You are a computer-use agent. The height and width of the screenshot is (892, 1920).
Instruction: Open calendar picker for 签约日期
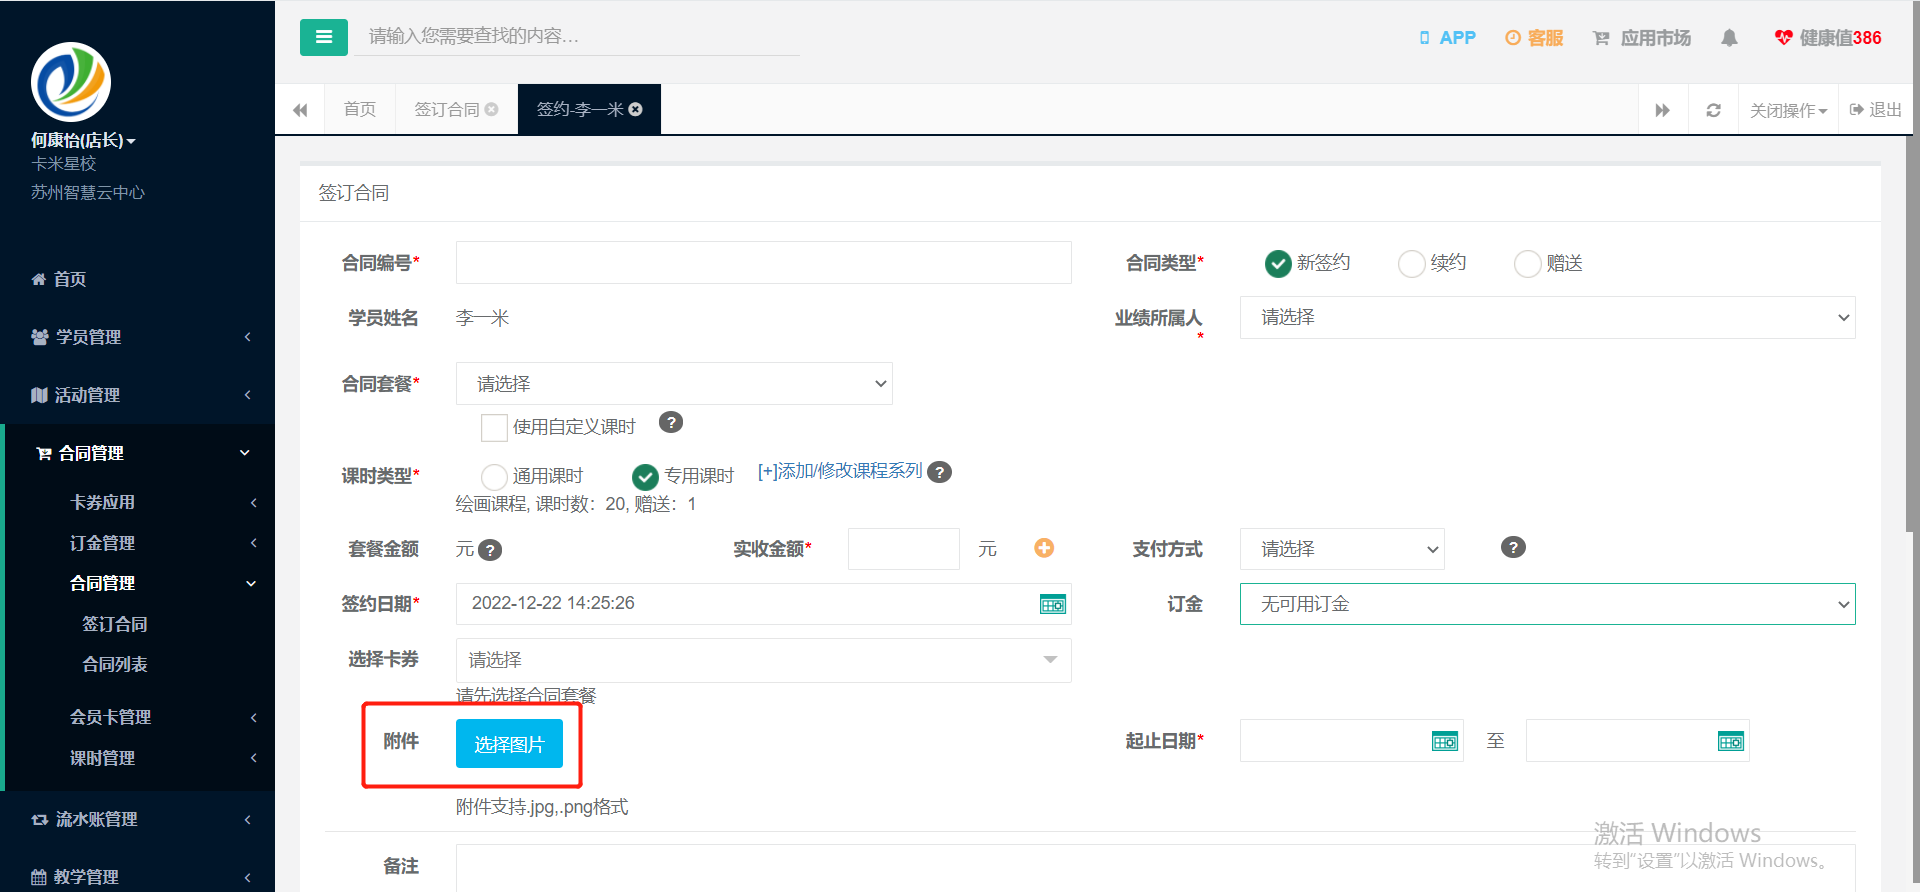(x=1053, y=604)
